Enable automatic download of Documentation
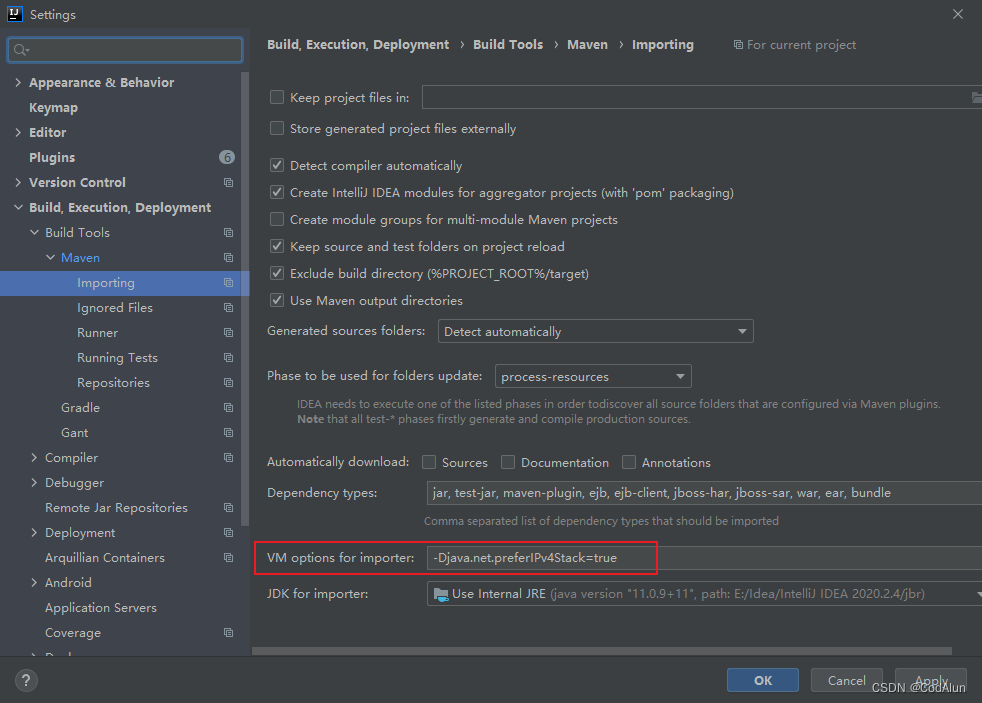Image resolution: width=982 pixels, height=703 pixels. (508, 462)
